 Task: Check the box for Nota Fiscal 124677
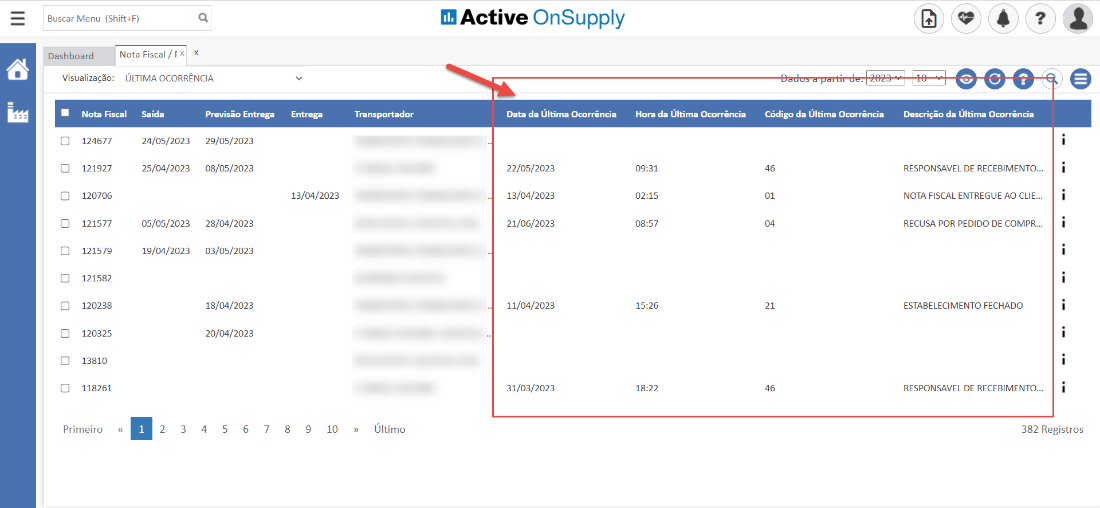[65, 141]
